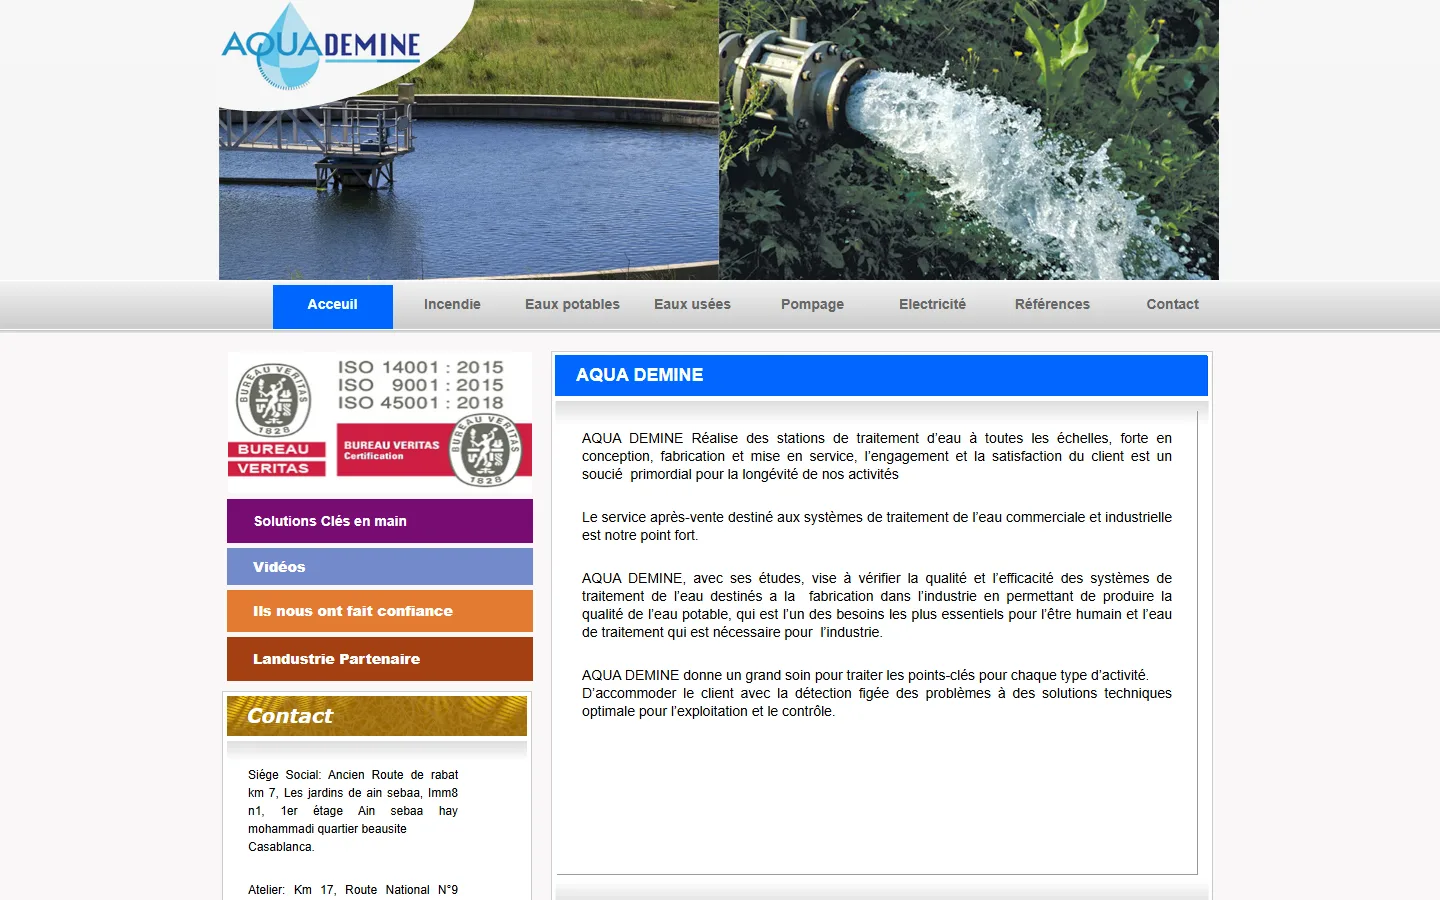The height and width of the screenshot is (900, 1440).
Task: Click the paragraph starting 'Le service après-vente'
Action: coord(877,526)
